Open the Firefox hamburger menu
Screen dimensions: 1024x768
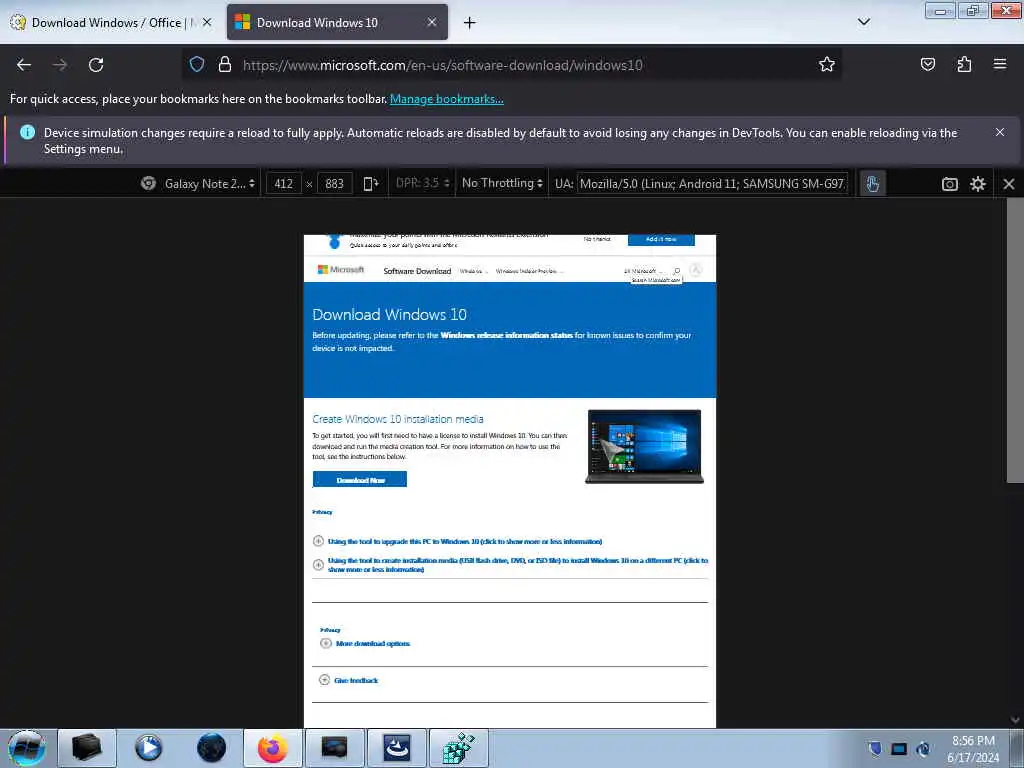click(x=1000, y=64)
